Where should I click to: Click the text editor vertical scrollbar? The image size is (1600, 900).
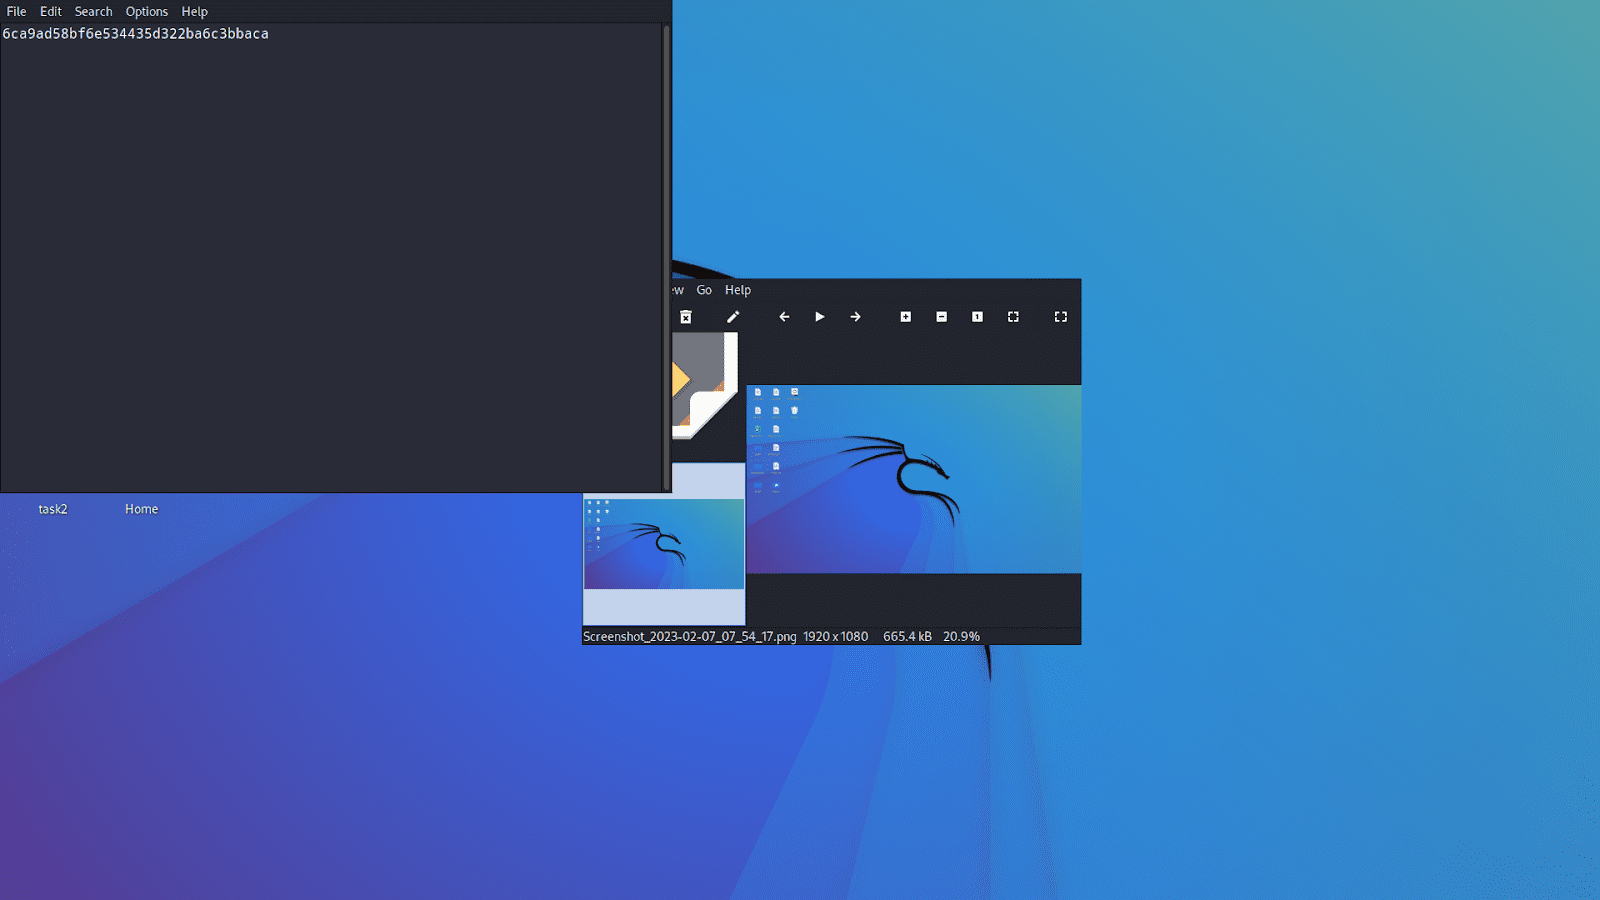coord(667,257)
